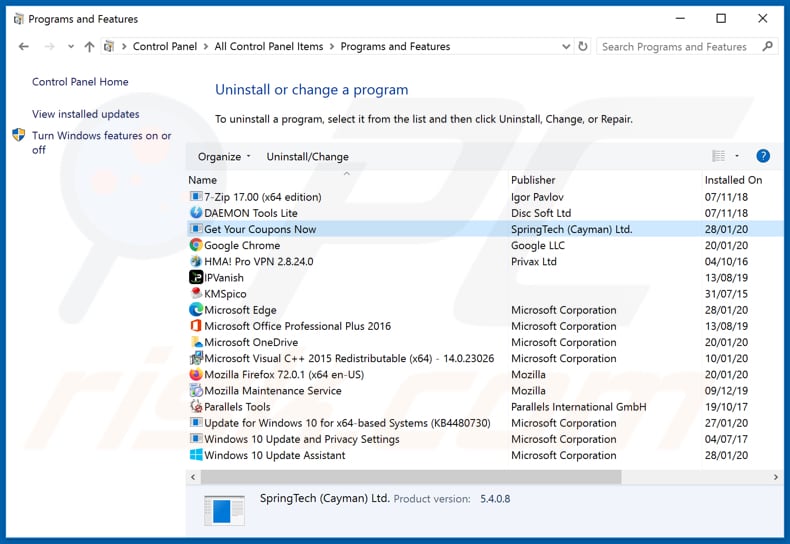Click the scroll right arrow
Viewport: 790px width, 544px height.
pyautogui.click(x=775, y=477)
